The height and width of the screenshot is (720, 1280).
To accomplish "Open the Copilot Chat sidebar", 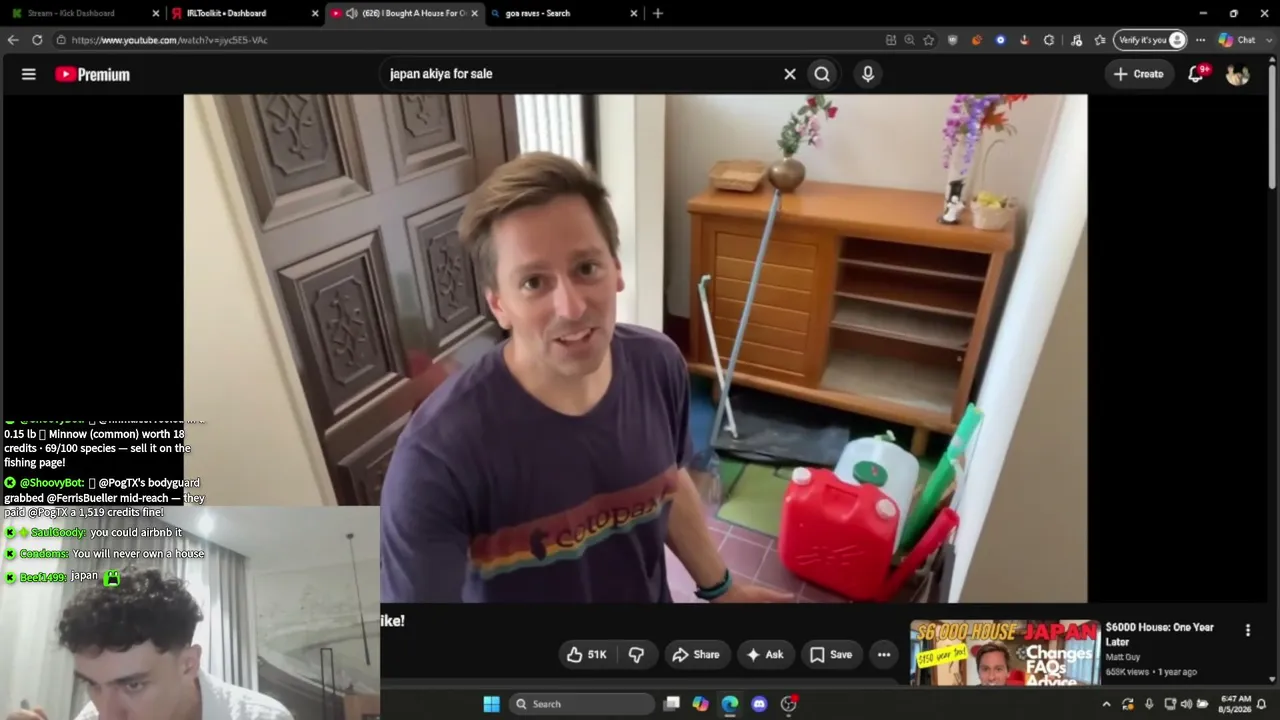I will click(1237, 40).
